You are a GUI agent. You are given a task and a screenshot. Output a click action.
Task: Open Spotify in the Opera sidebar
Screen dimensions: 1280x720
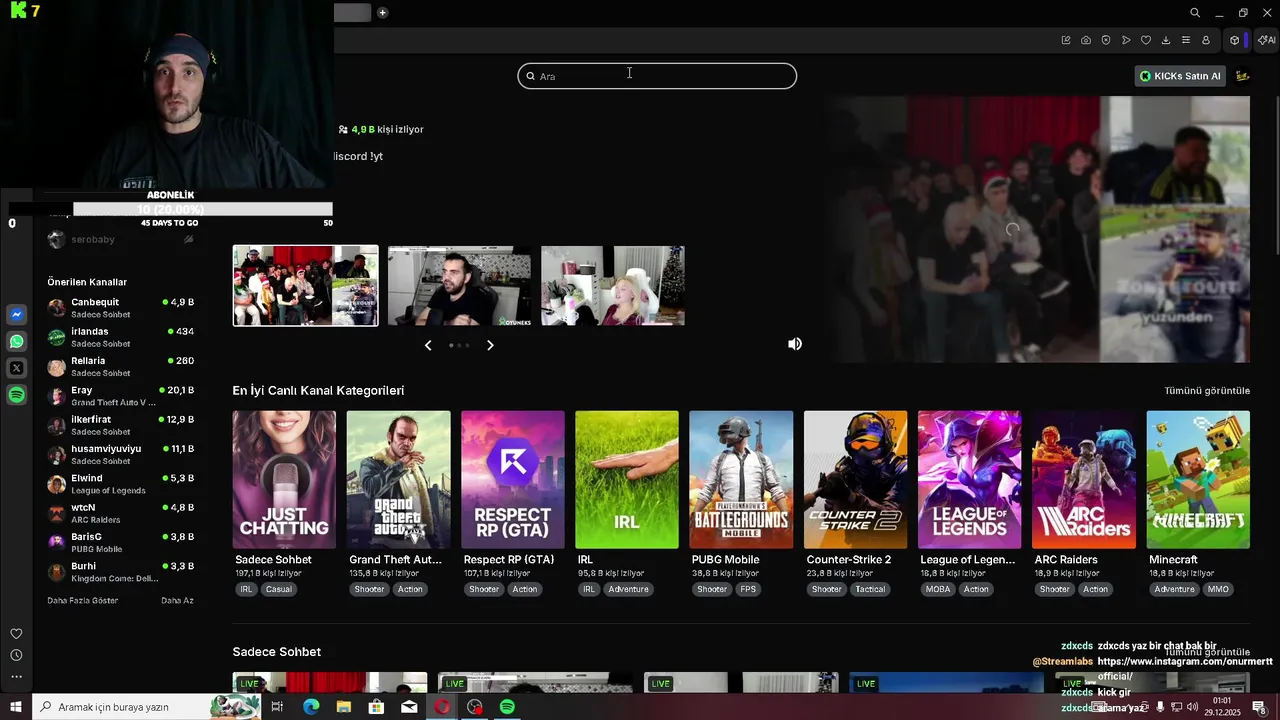(16, 395)
